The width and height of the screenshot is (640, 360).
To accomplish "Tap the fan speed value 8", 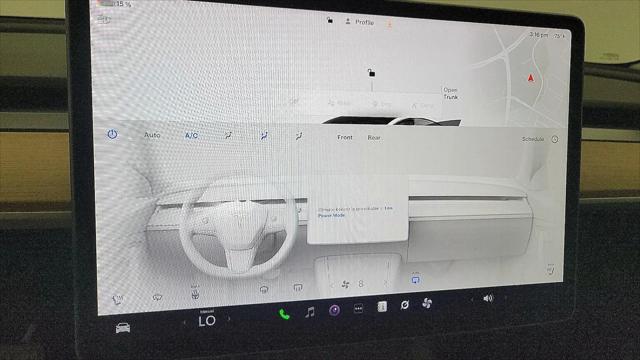I will (361, 283).
